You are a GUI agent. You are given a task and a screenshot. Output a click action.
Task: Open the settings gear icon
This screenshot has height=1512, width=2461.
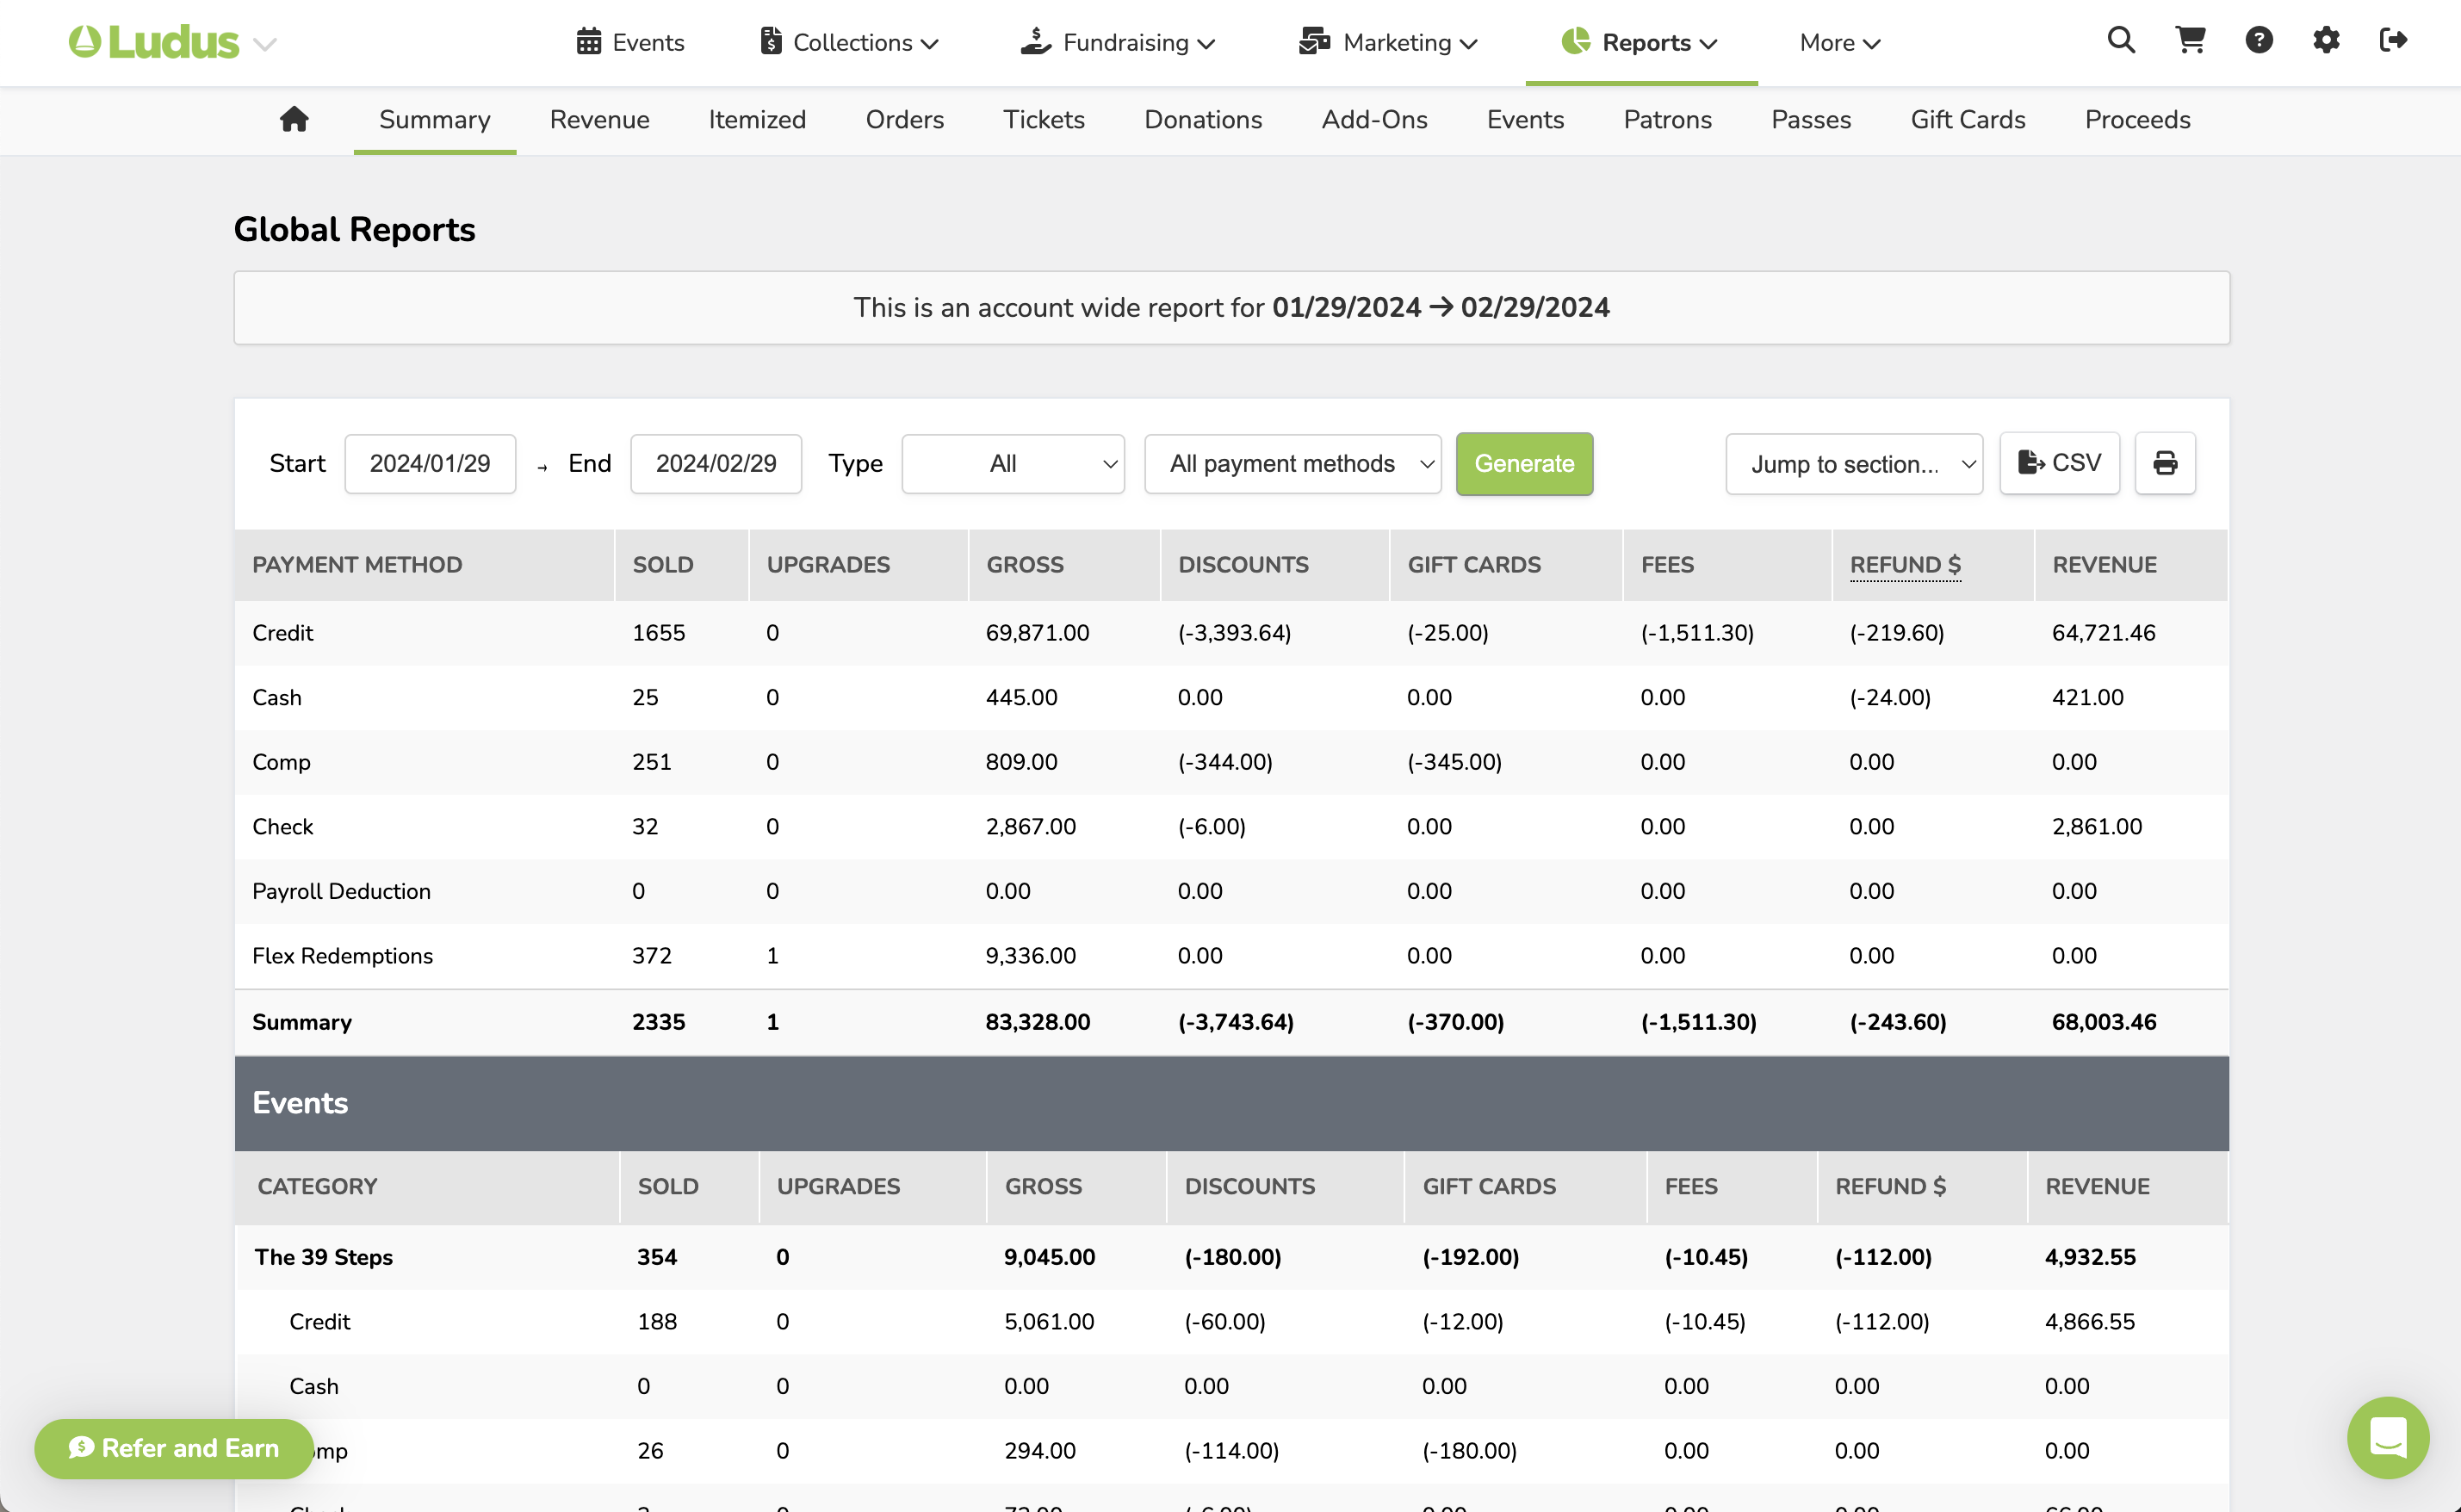click(2326, 41)
